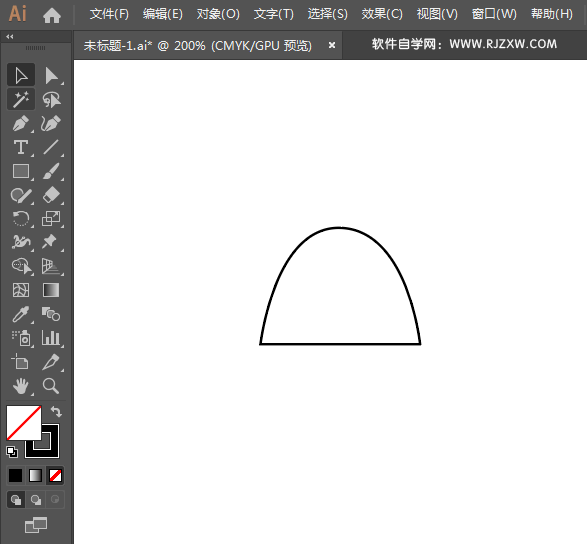Collapse toolbar with double-arrow chevron
The image size is (587, 544).
pos(10,36)
